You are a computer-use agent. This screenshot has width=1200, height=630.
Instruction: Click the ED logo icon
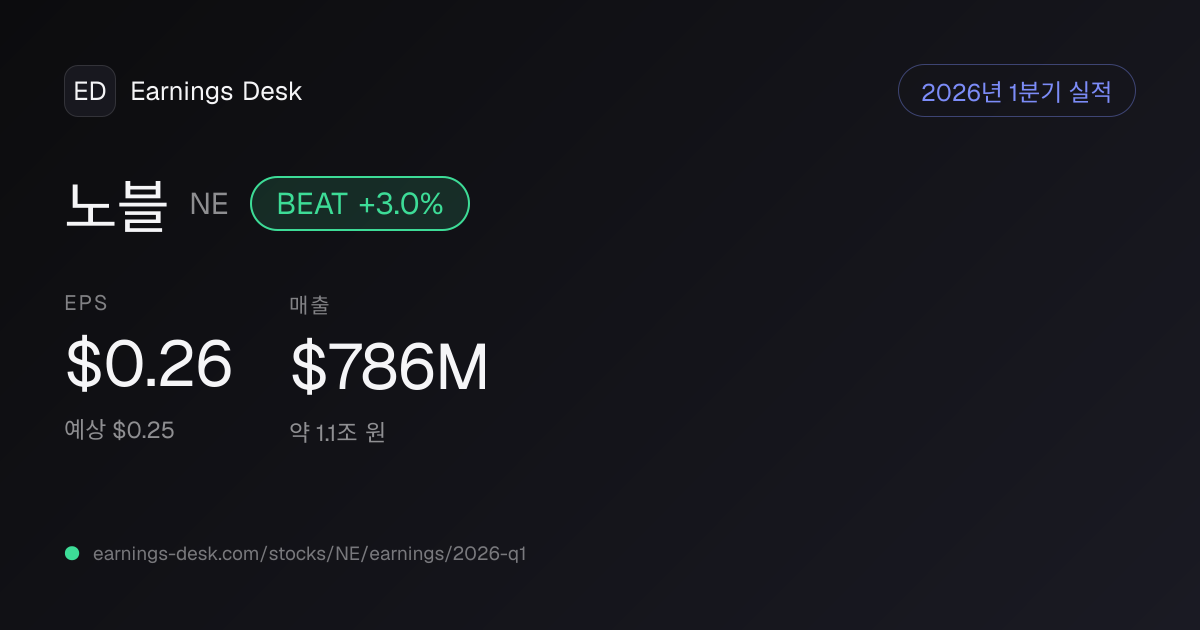[90, 91]
